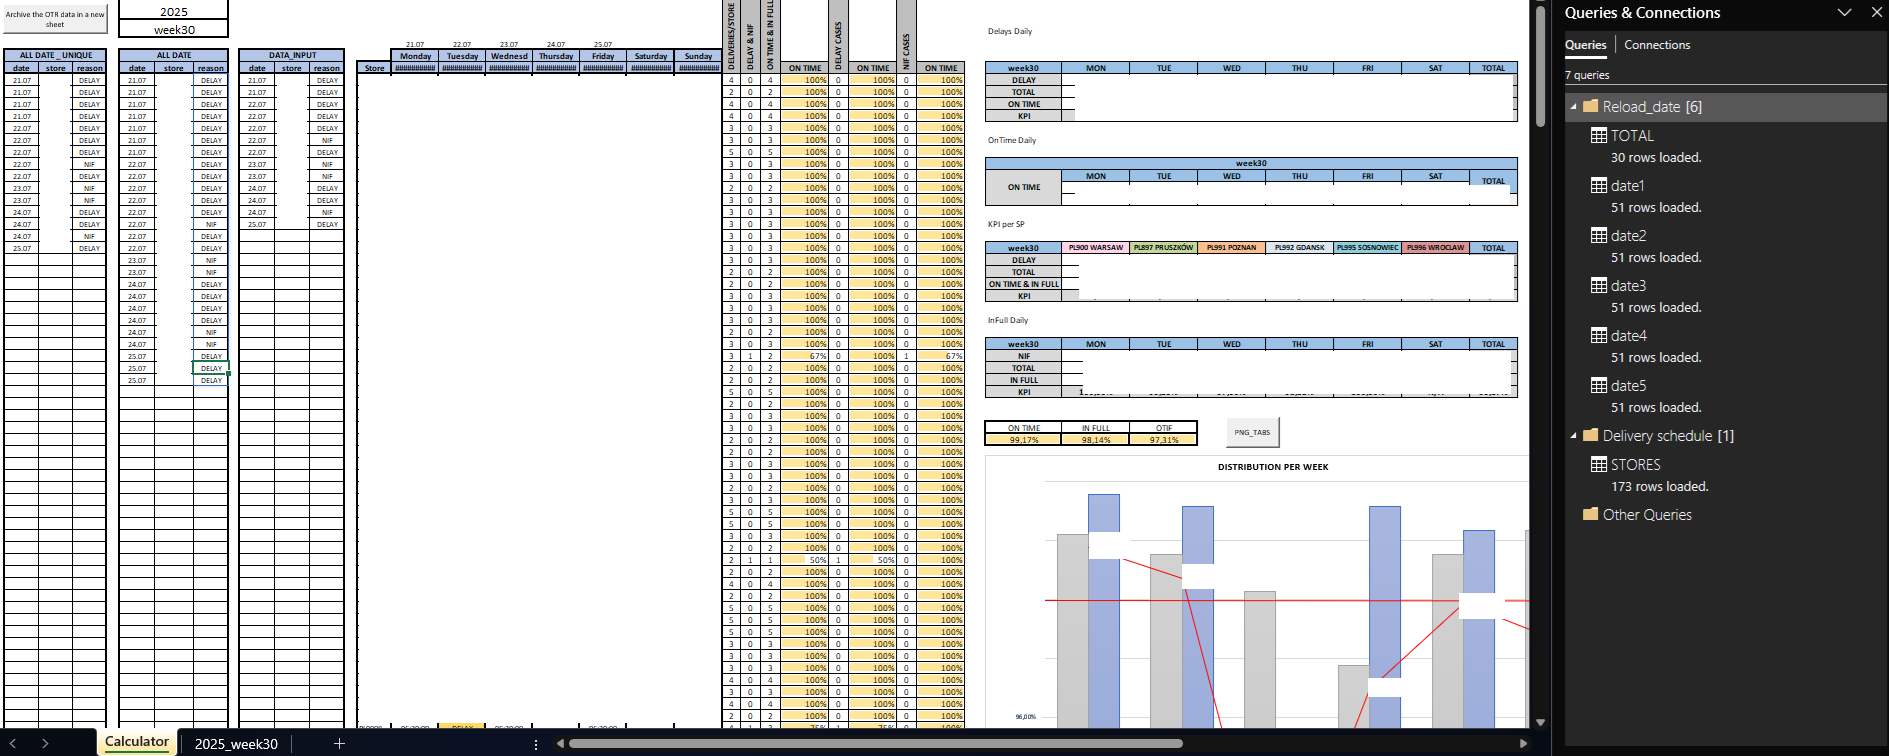Select the date5 query table icon

1599,385
